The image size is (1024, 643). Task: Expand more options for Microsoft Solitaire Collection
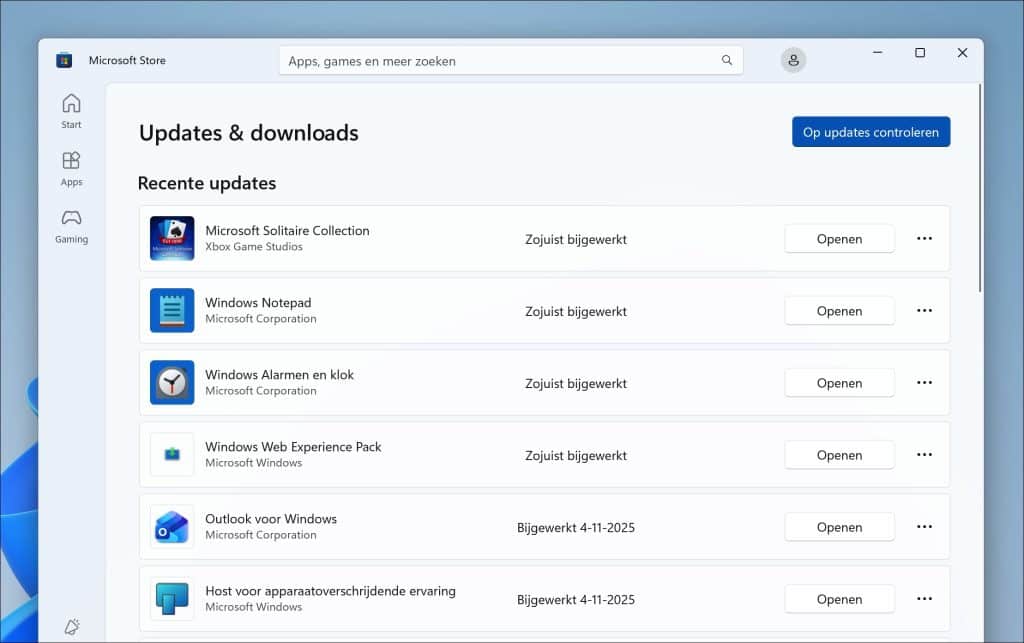[924, 239]
